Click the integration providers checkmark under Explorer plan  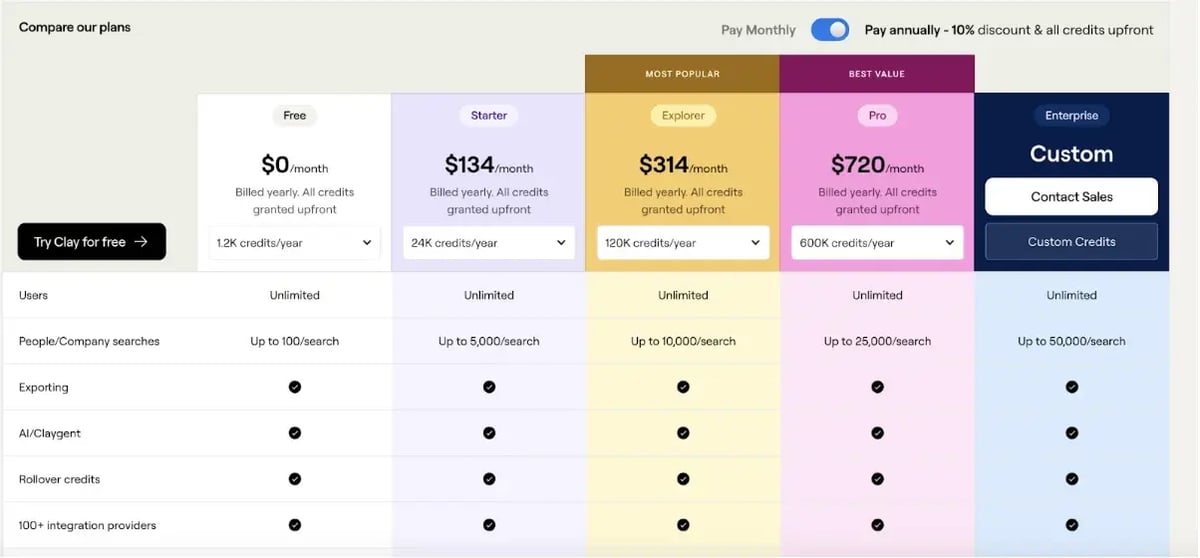coord(683,525)
